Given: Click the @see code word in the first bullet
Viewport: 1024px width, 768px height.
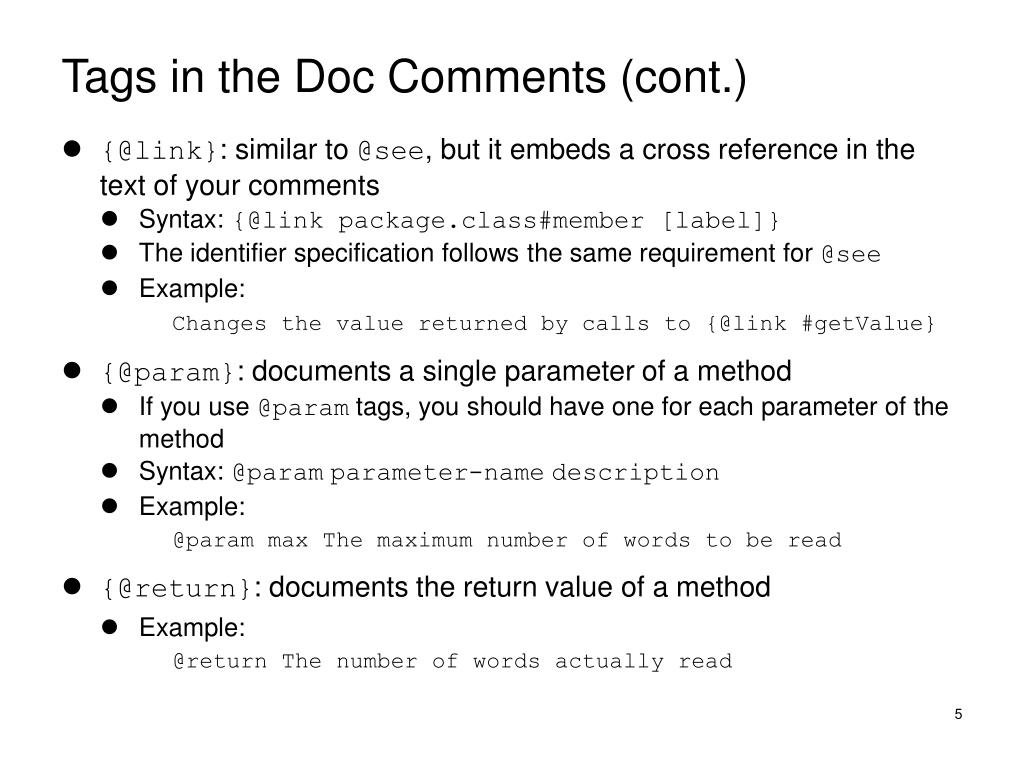Looking at the screenshot, I should click(391, 152).
